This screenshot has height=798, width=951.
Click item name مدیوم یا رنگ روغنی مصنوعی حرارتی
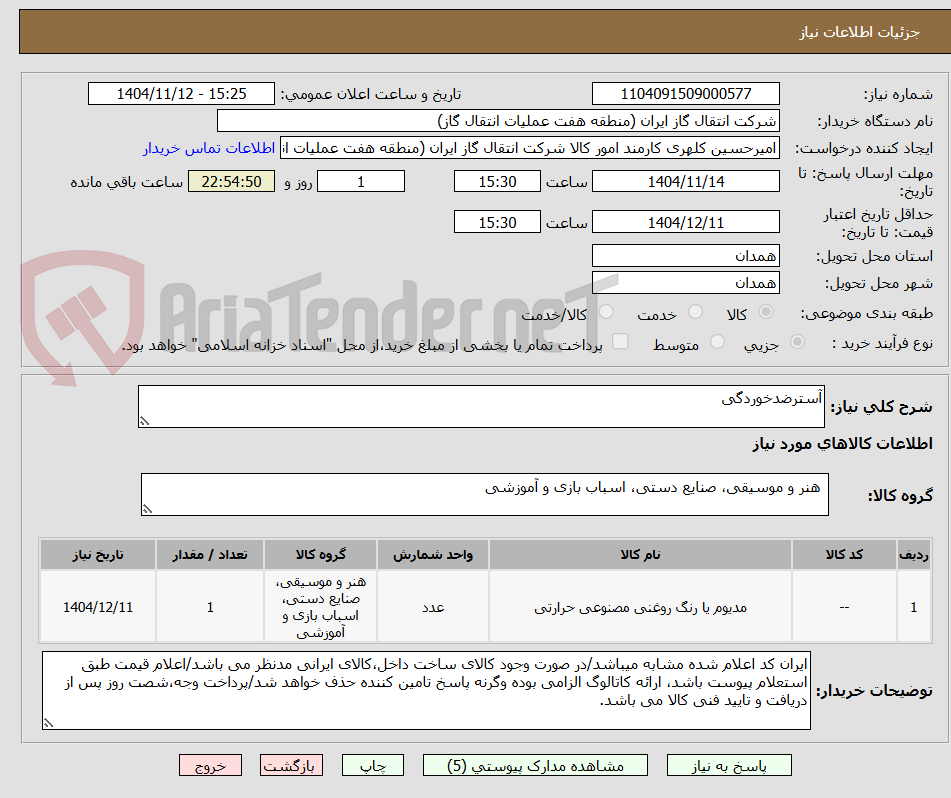tap(640, 607)
